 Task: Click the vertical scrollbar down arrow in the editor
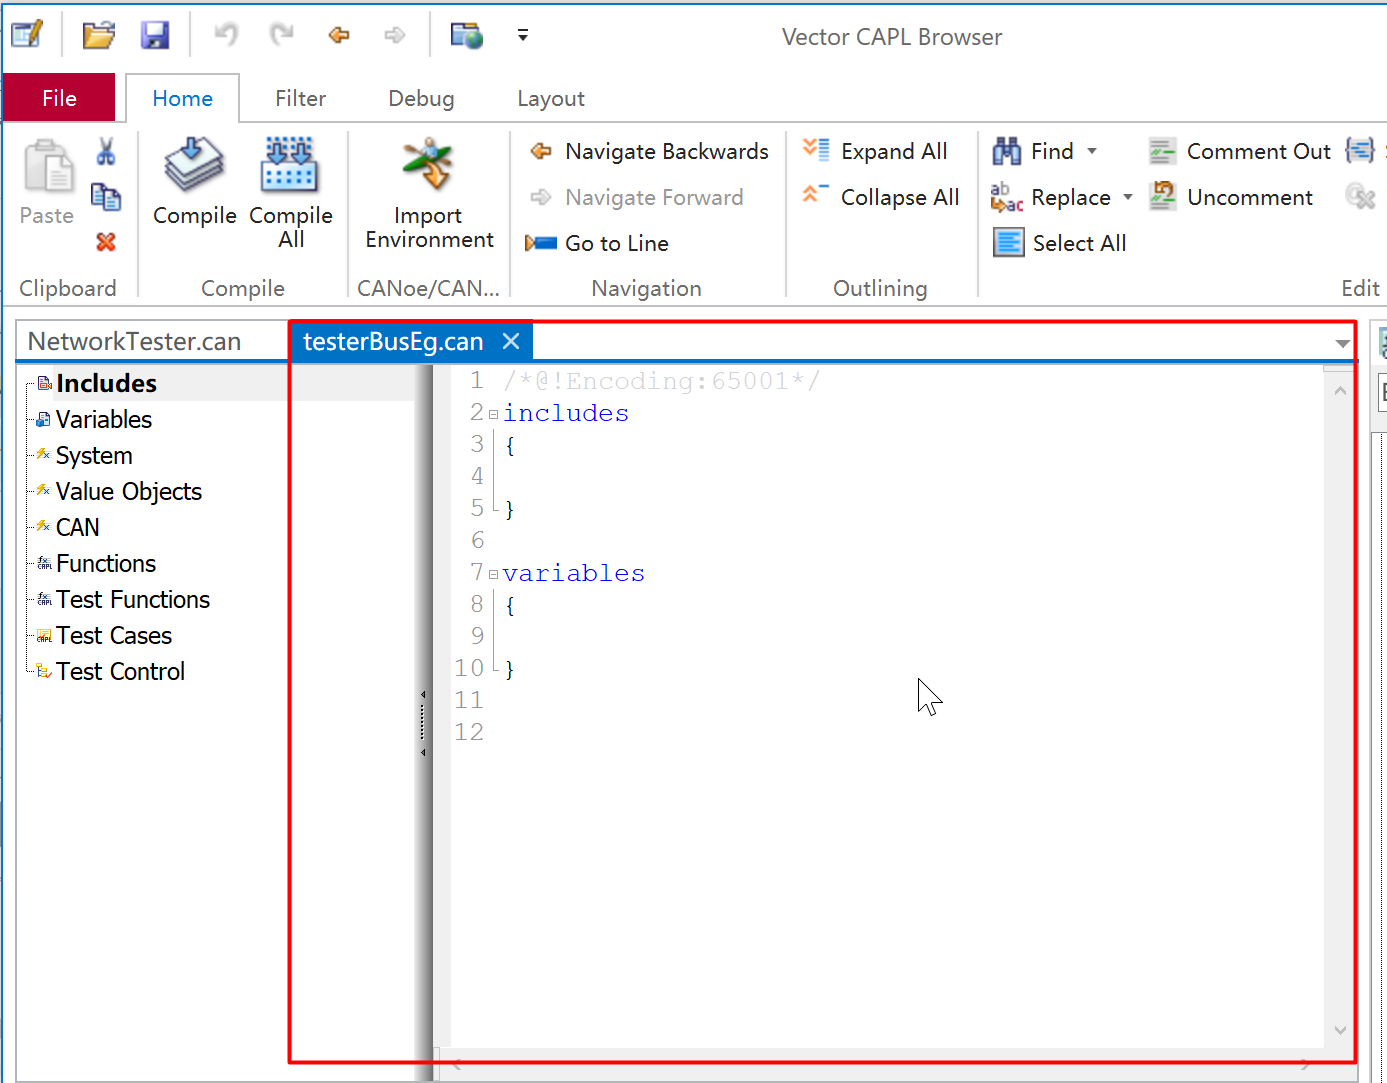coord(1340,1030)
